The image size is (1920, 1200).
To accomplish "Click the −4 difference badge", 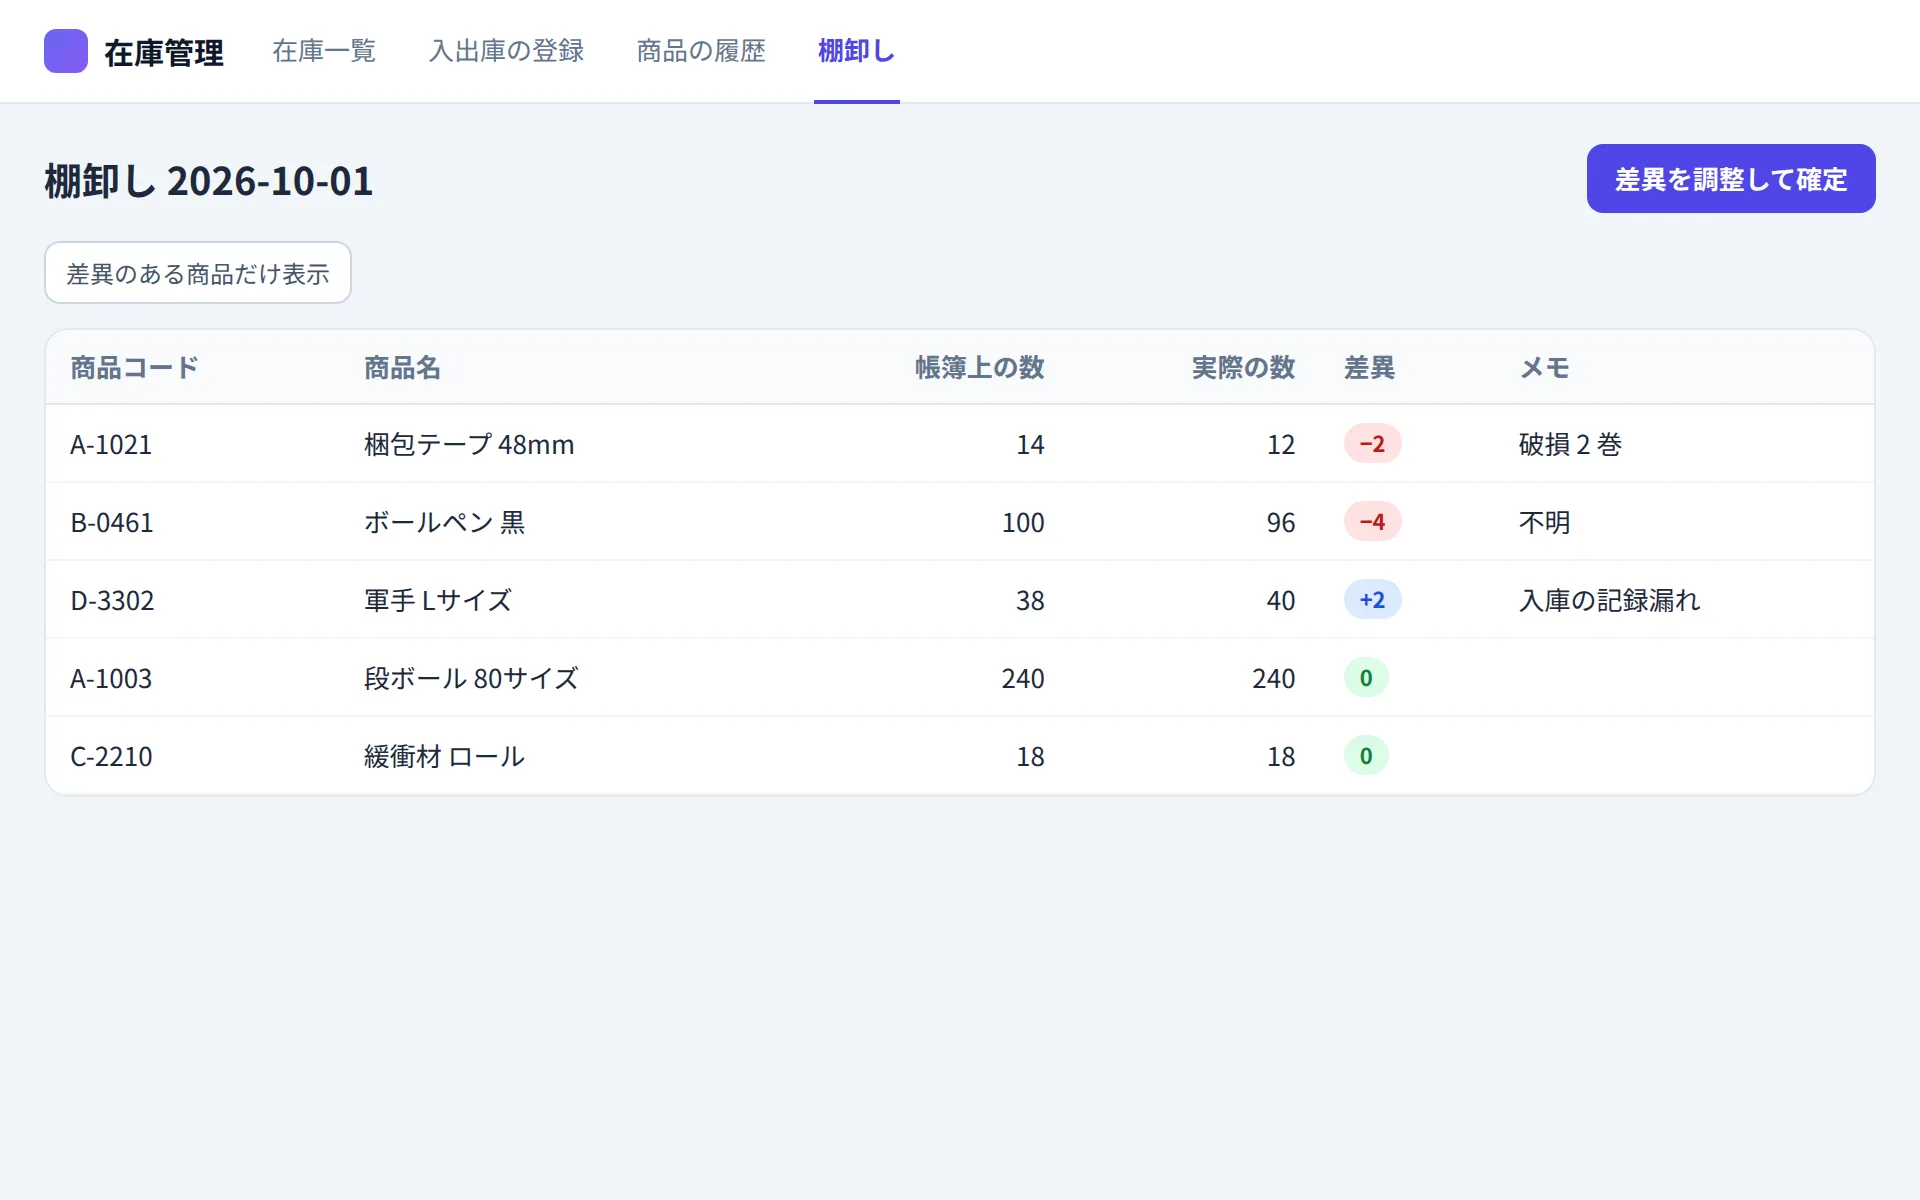I will tap(1372, 522).
